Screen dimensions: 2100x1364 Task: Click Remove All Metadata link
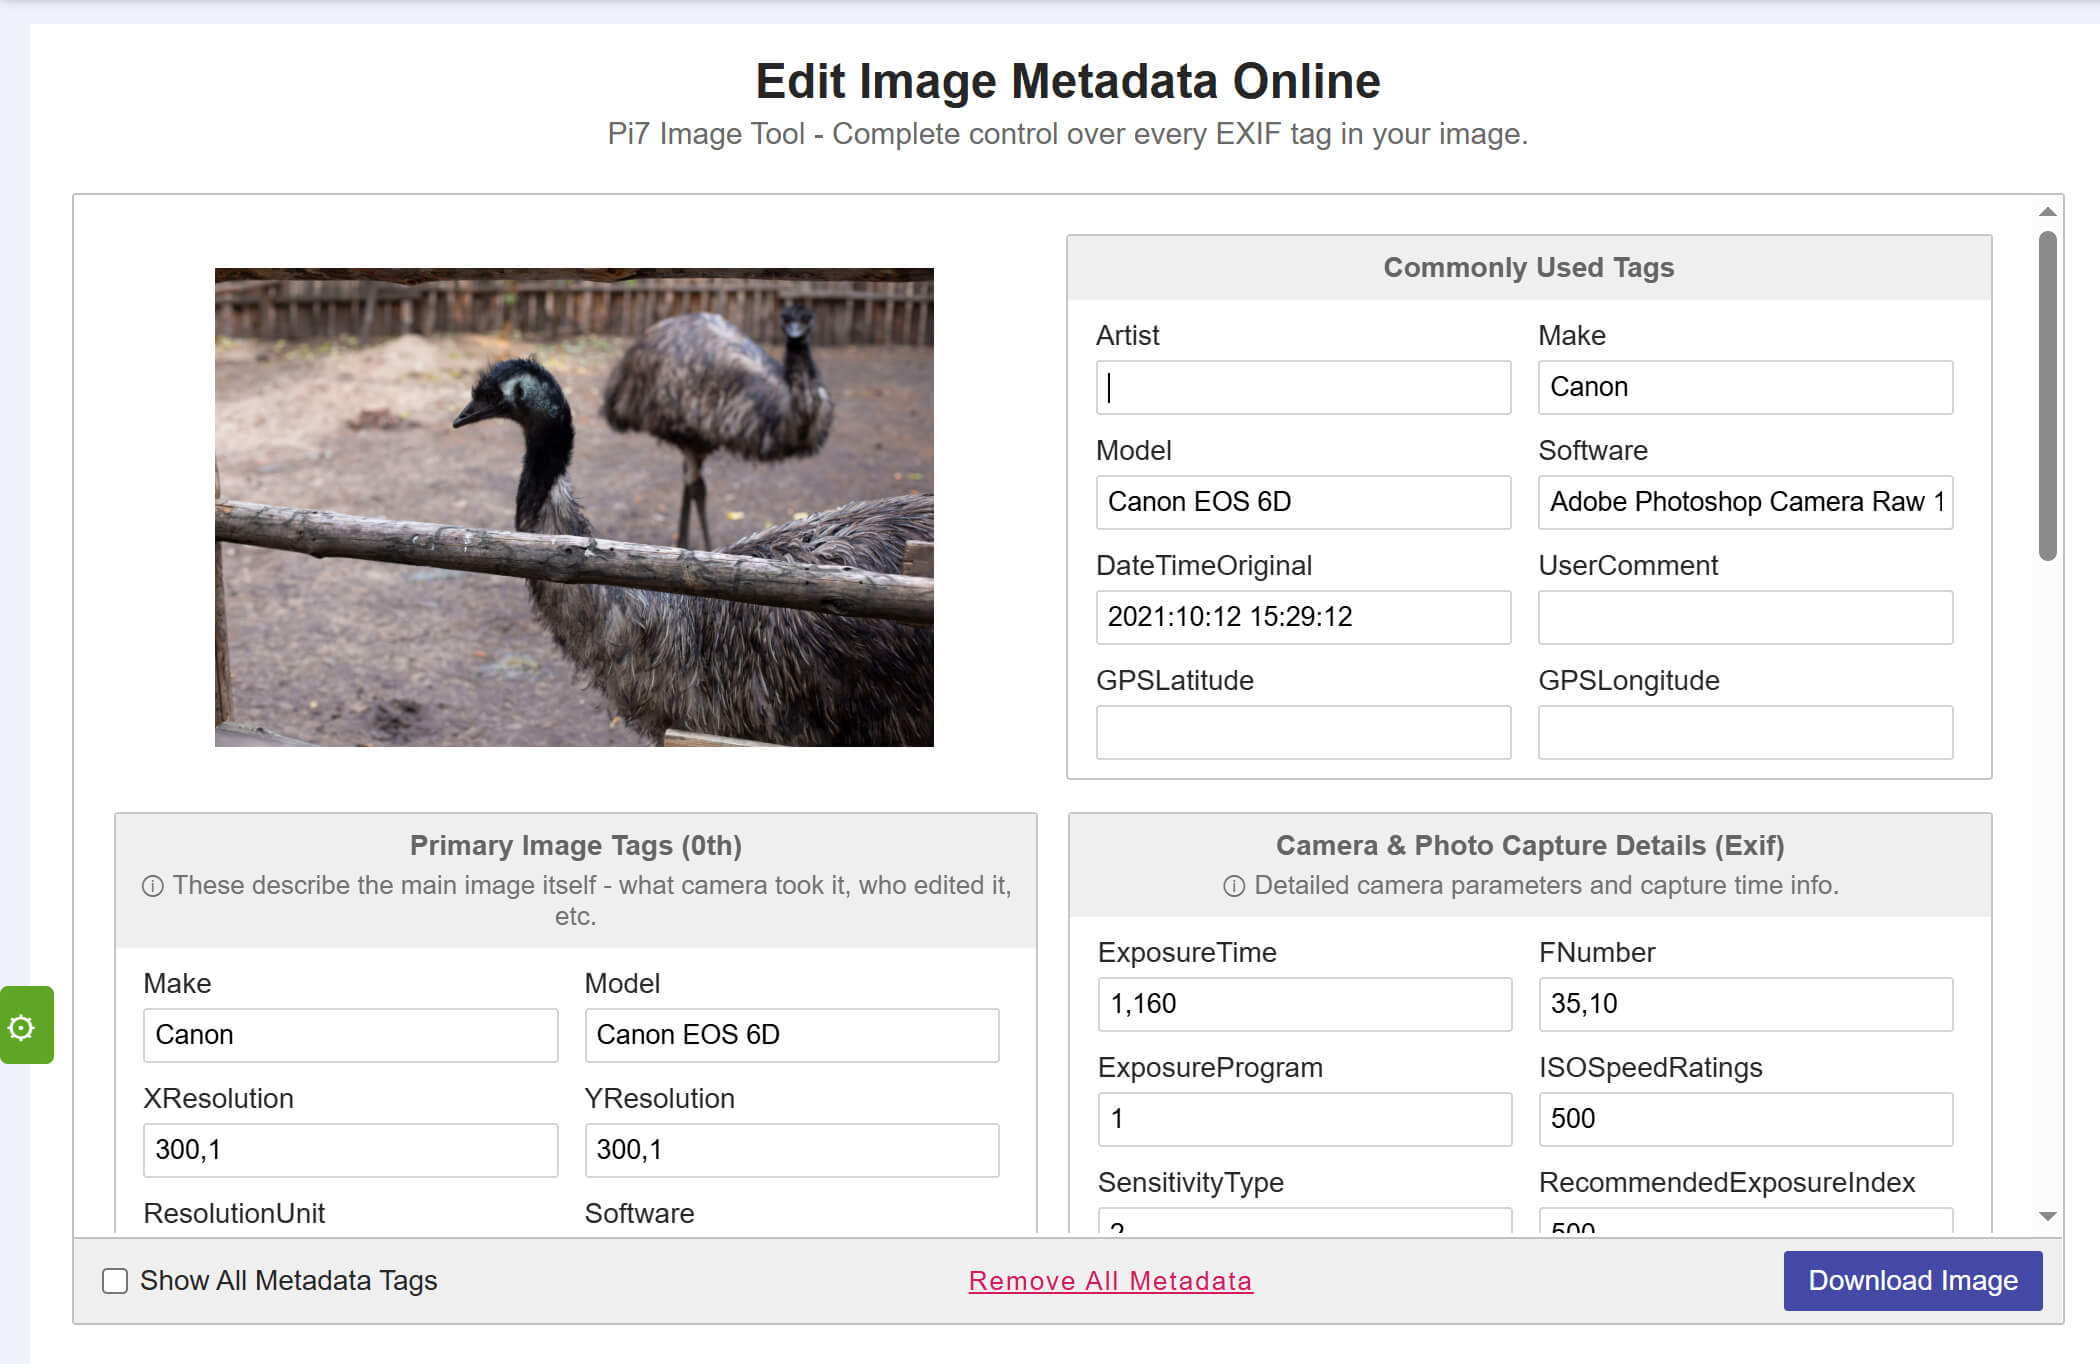click(x=1110, y=1281)
